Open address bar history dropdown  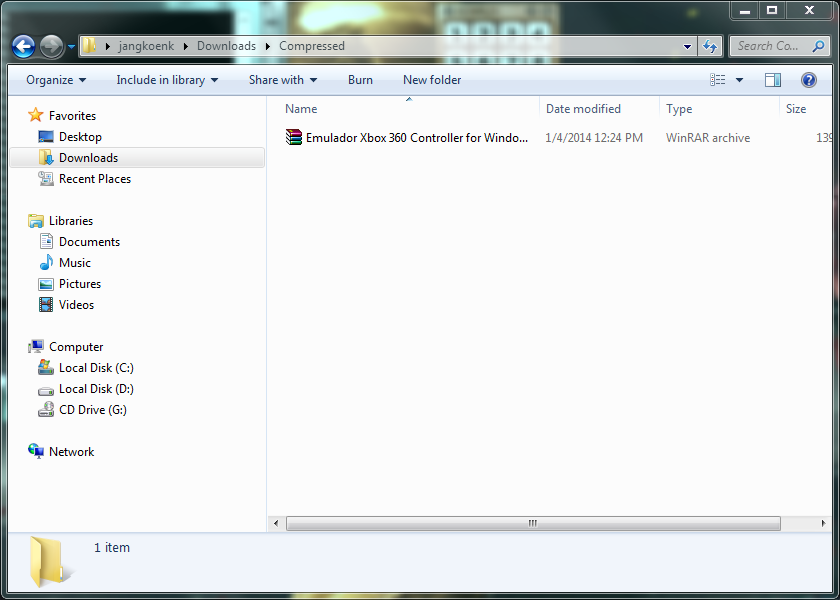pyautogui.click(x=687, y=47)
